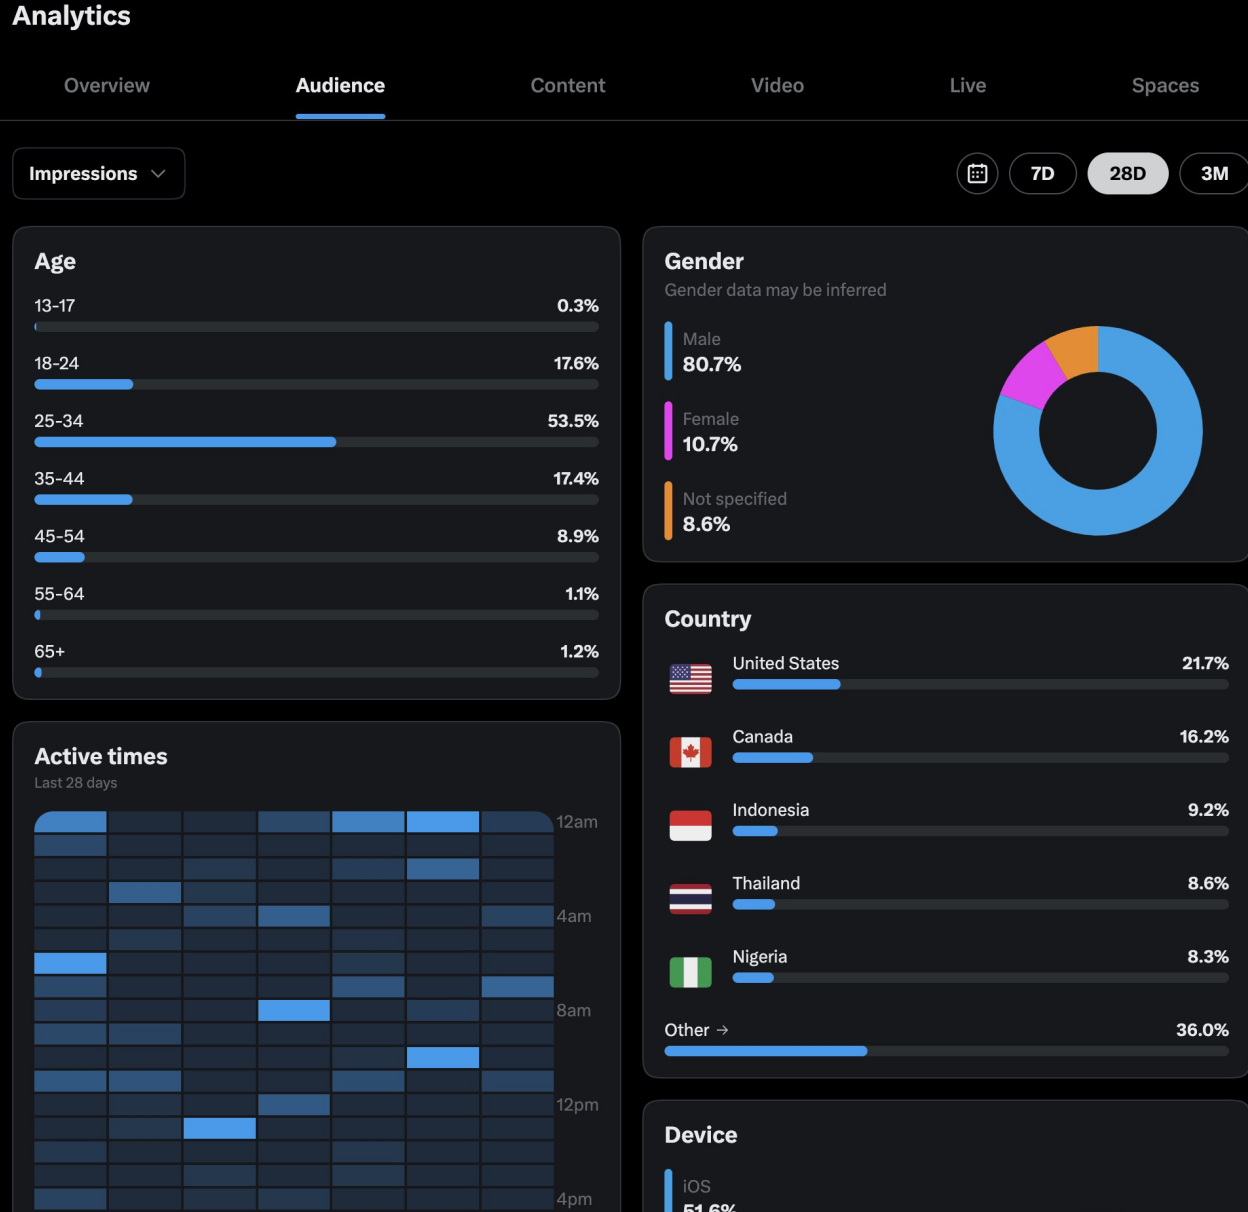Click the Nigeria country name
The height and width of the screenshot is (1212, 1248).
point(760,957)
